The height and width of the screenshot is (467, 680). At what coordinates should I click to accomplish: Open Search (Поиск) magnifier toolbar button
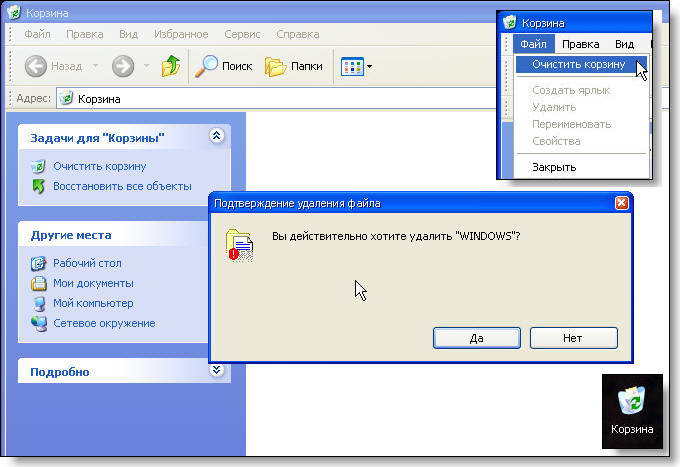click(x=223, y=66)
